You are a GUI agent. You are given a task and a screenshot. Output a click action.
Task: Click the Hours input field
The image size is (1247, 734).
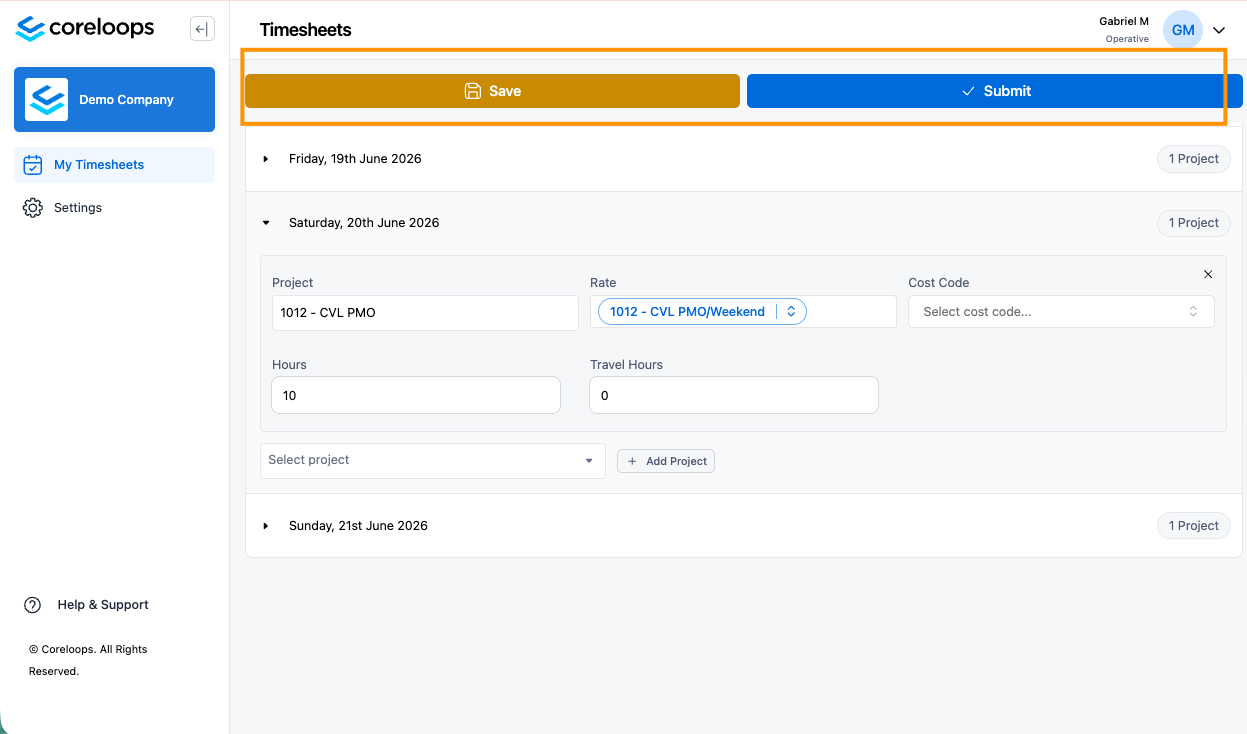click(416, 395)
